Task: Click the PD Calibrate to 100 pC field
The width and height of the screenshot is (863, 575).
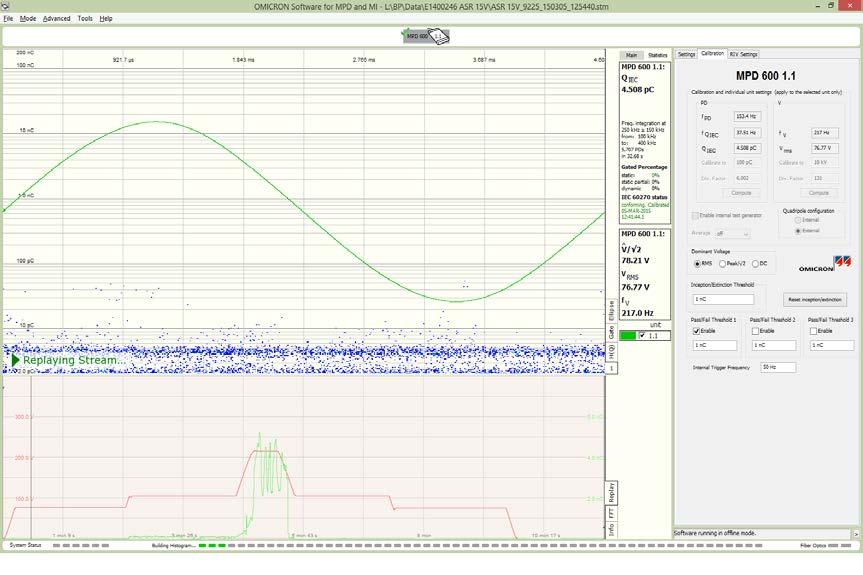Action: [x=747, y=163]
